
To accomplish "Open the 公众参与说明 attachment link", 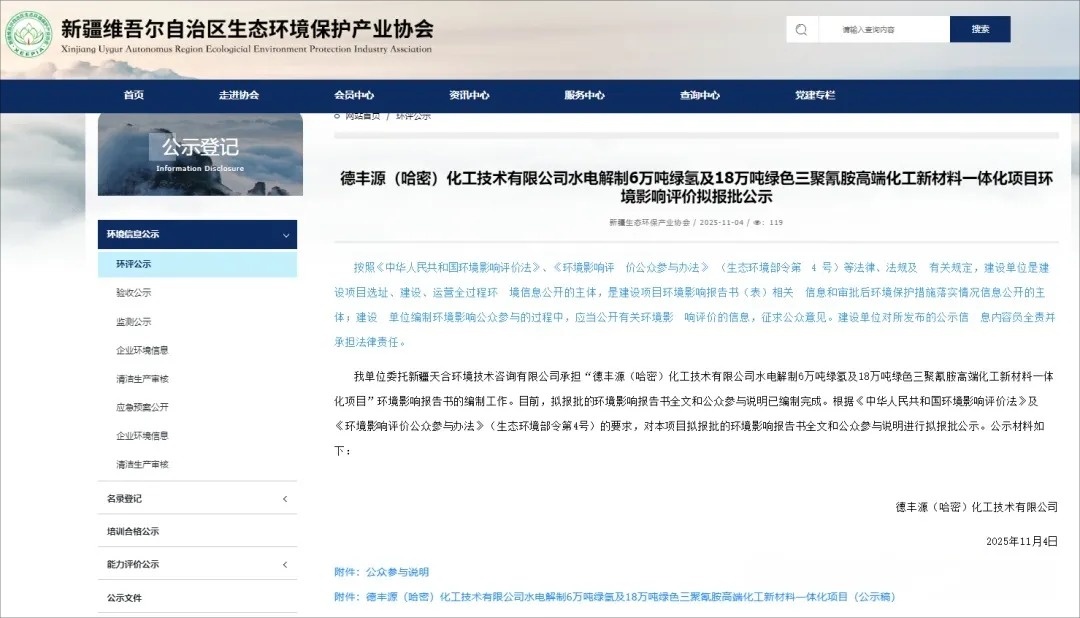I will 397,572.
